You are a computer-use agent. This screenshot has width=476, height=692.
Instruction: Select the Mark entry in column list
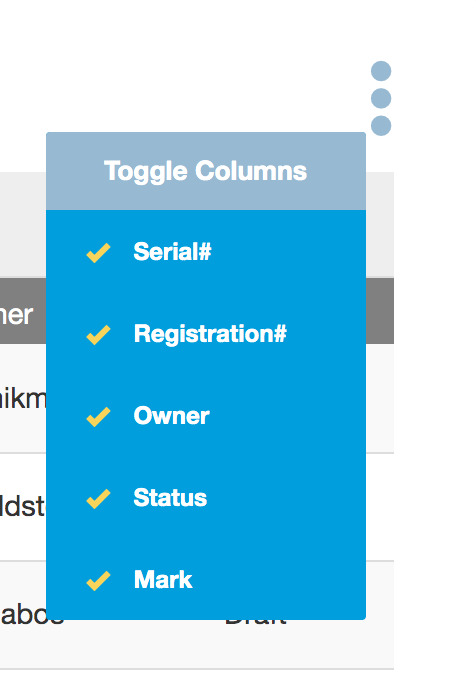(x=163, y=579)
